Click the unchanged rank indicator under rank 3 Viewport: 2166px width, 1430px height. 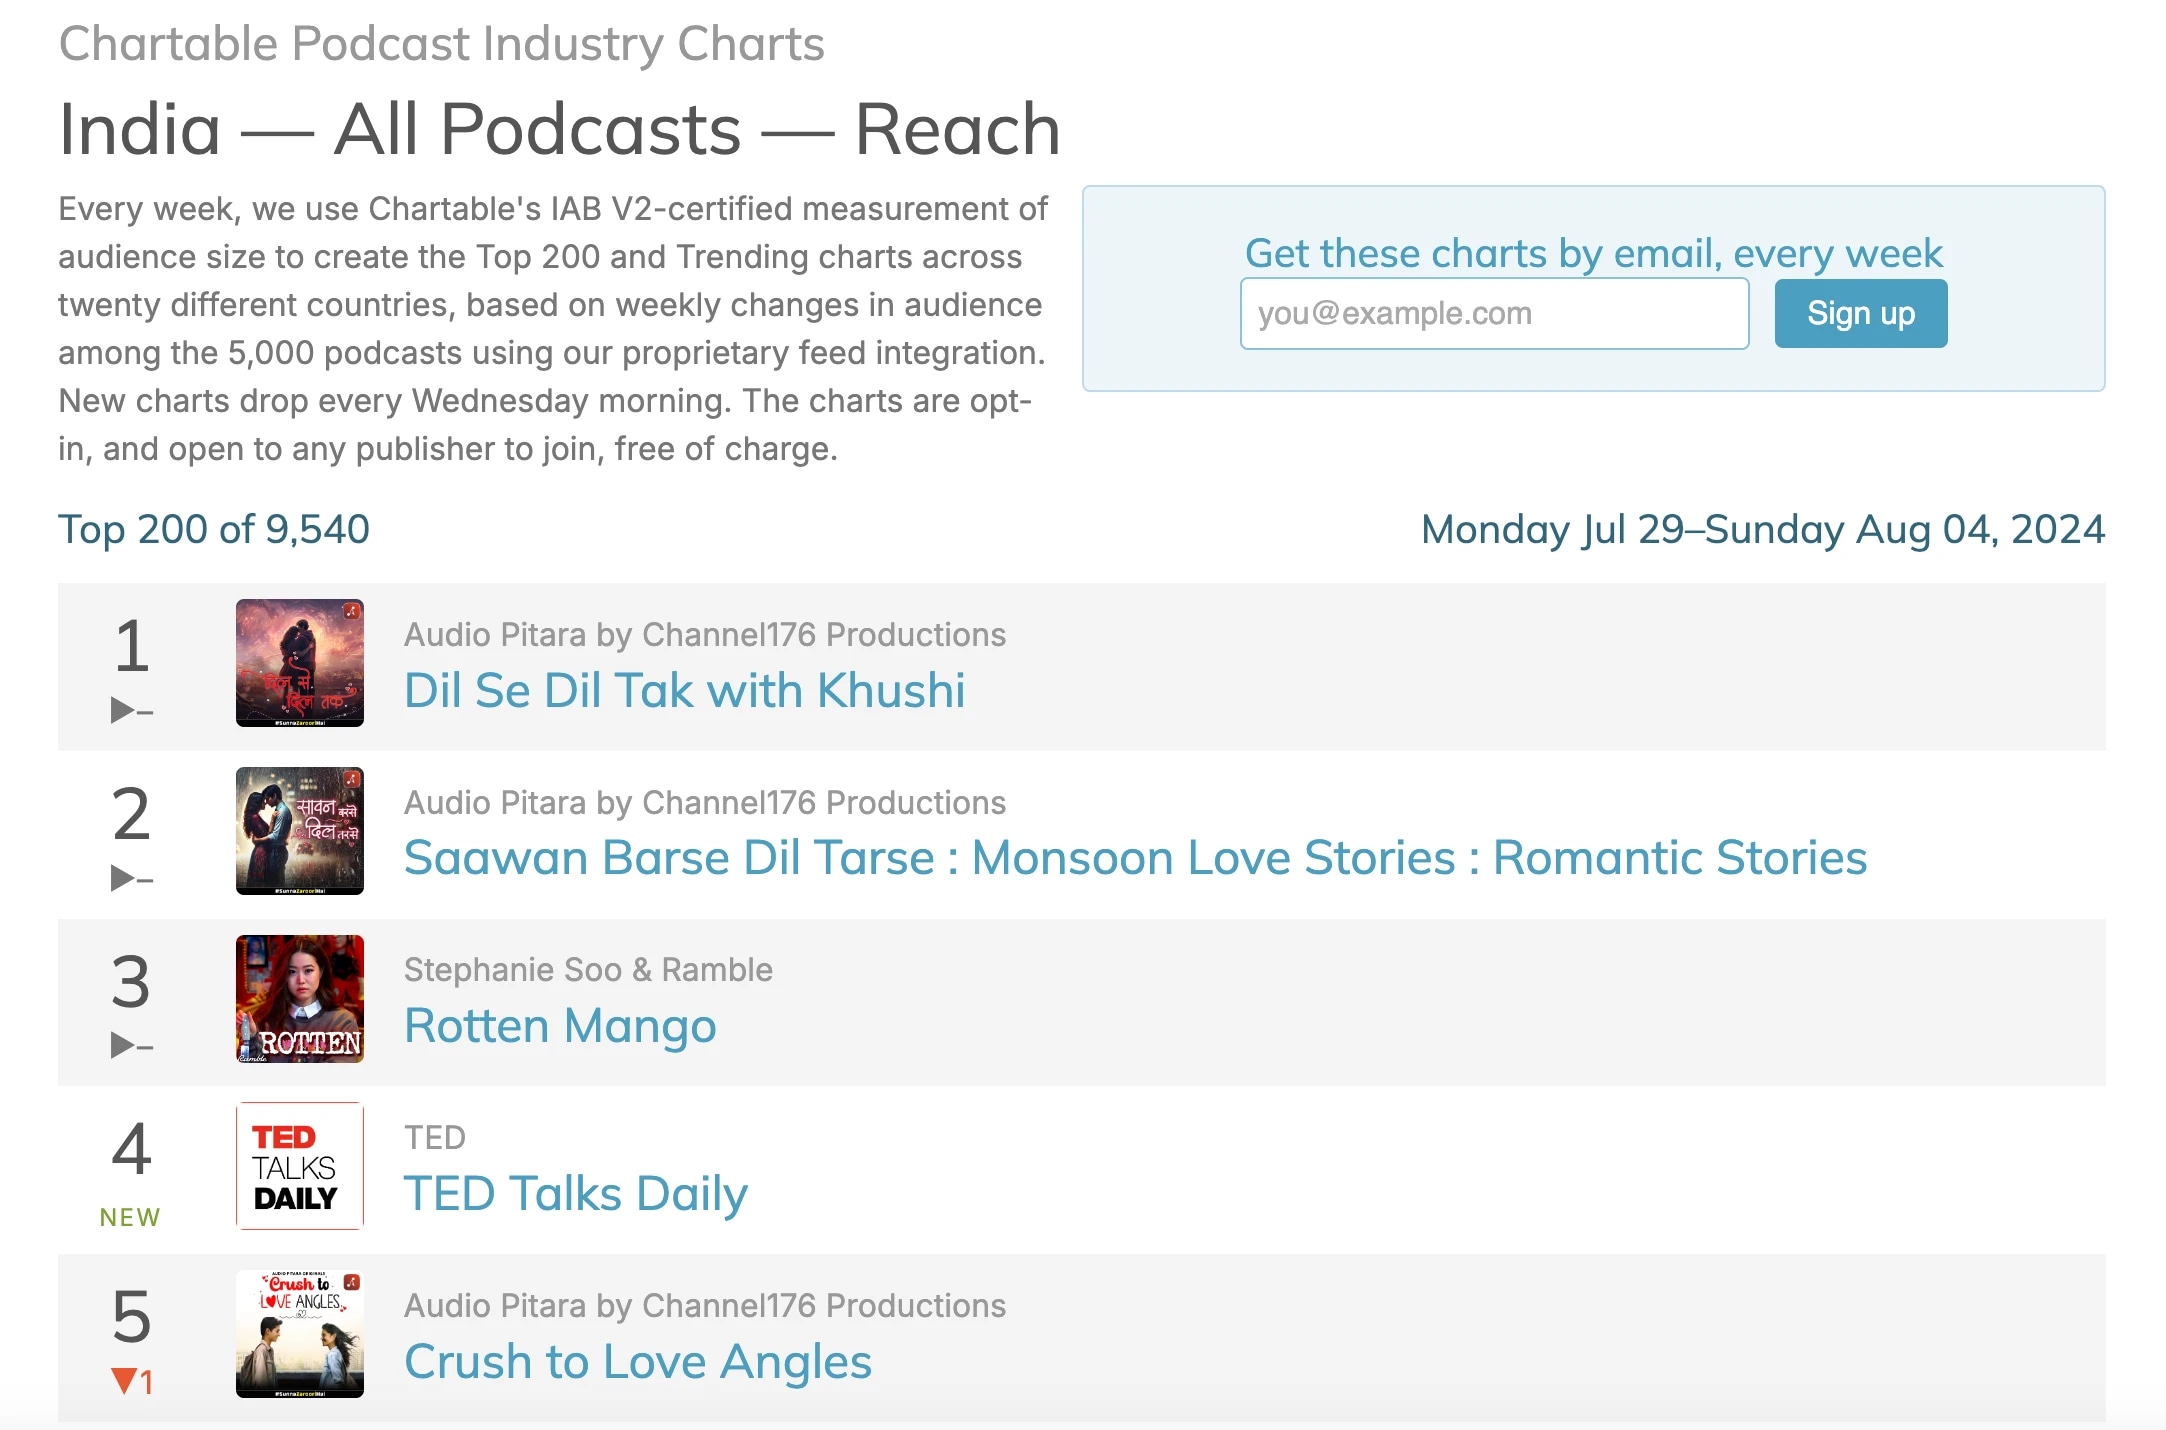tap(131, 1046)
